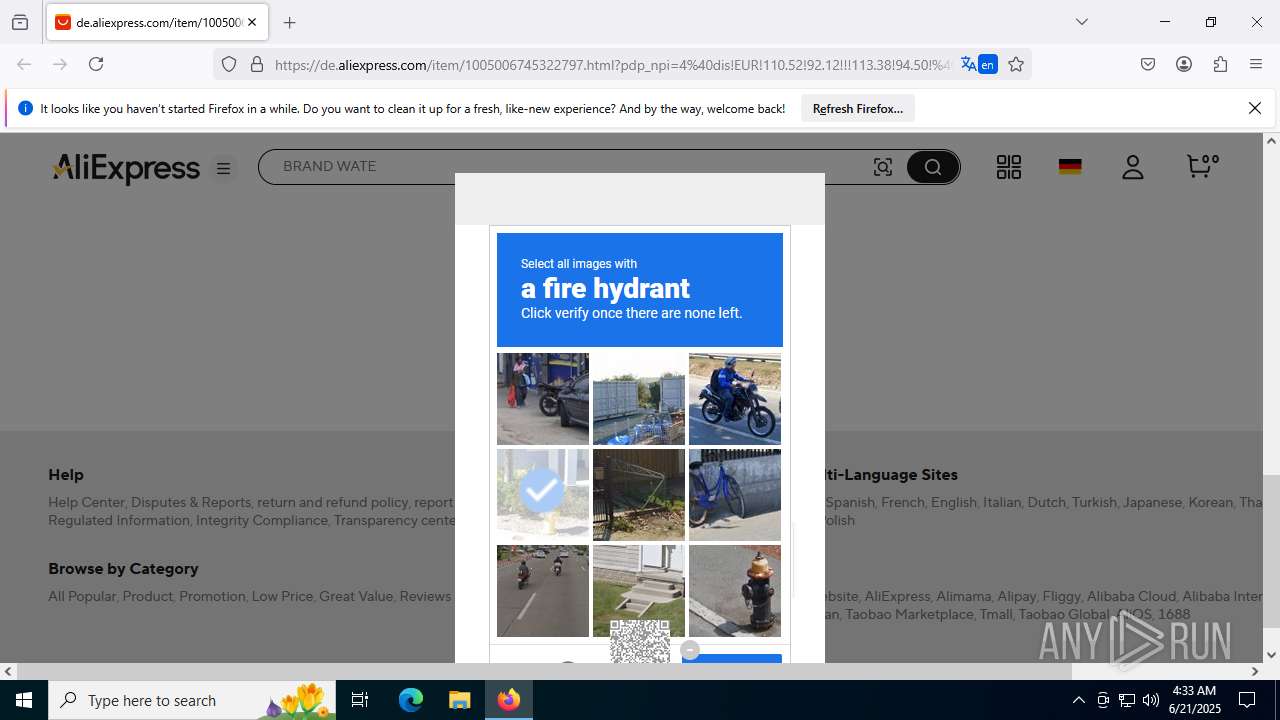Screen dimensions: 1280x720
Task: Open Task View from the taskbar
Action: (361, 700)
